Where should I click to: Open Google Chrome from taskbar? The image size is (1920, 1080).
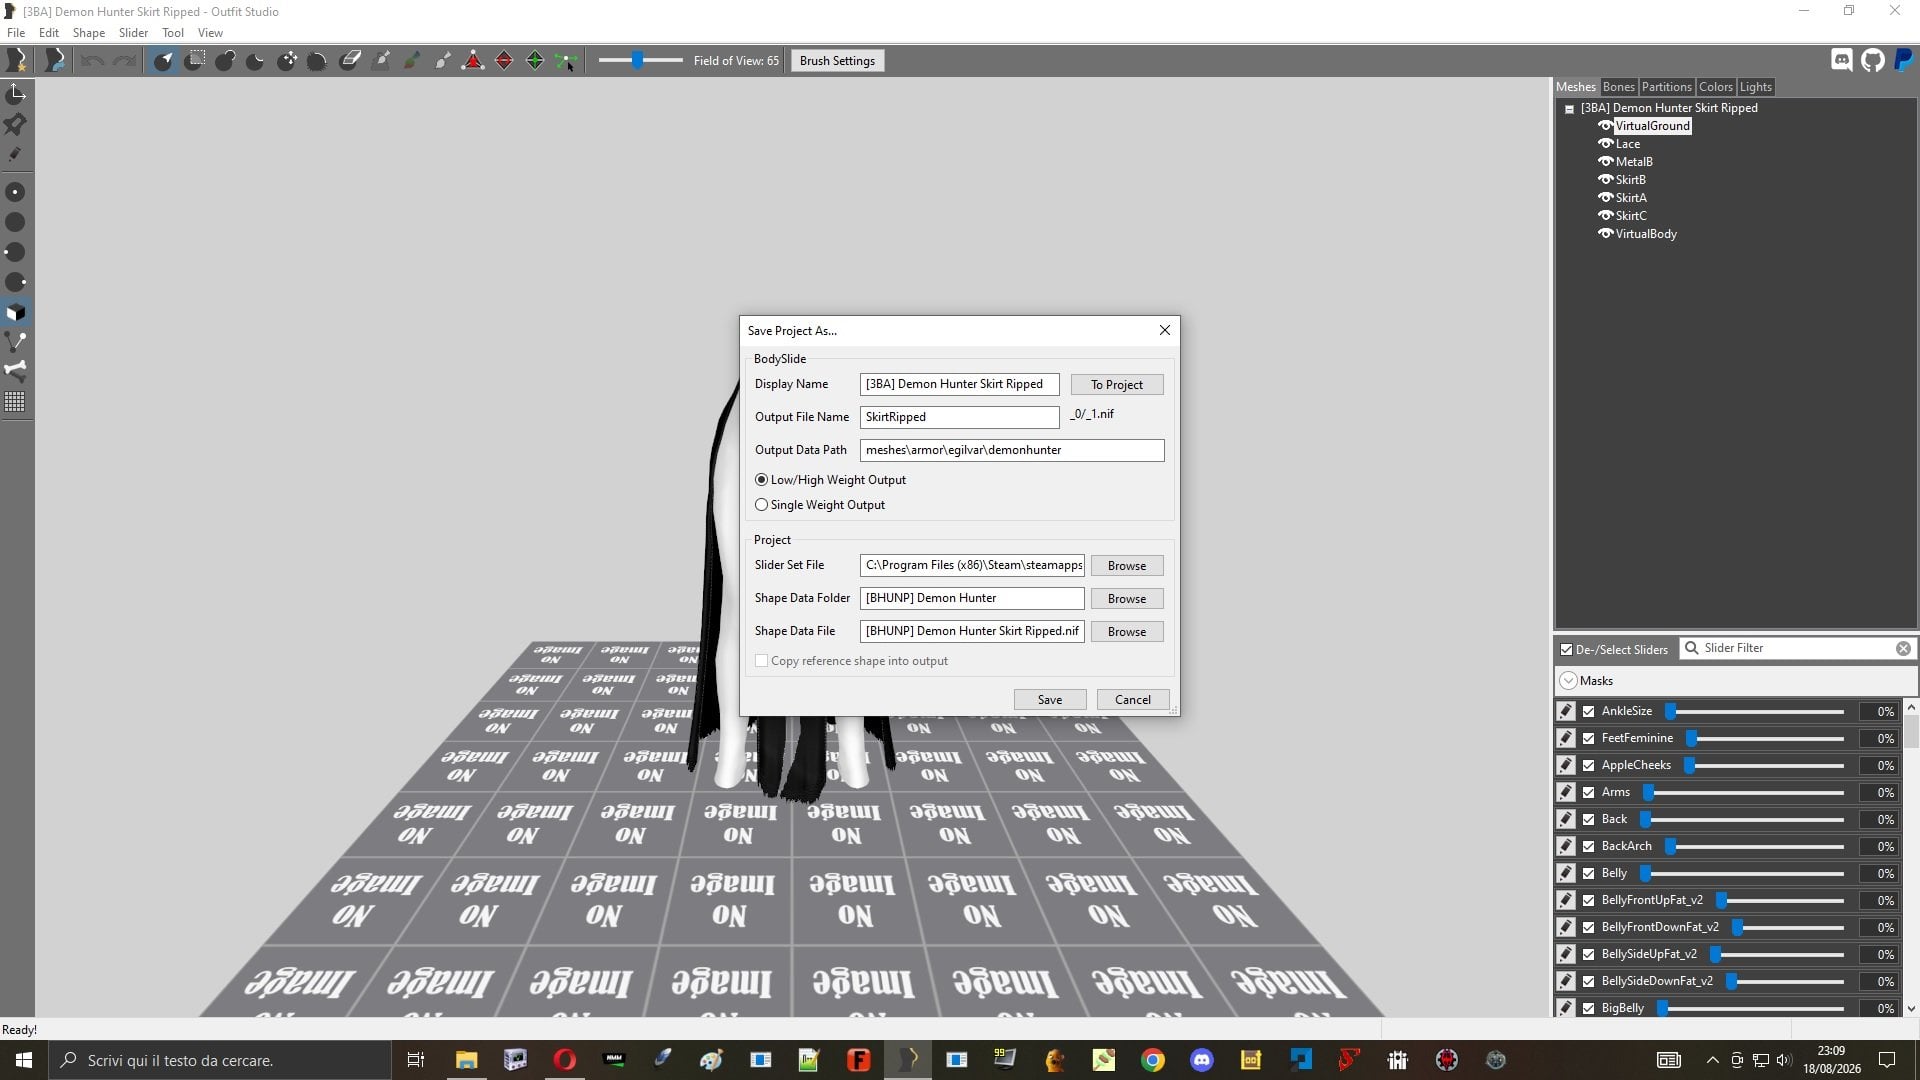coord(1153,1060)
